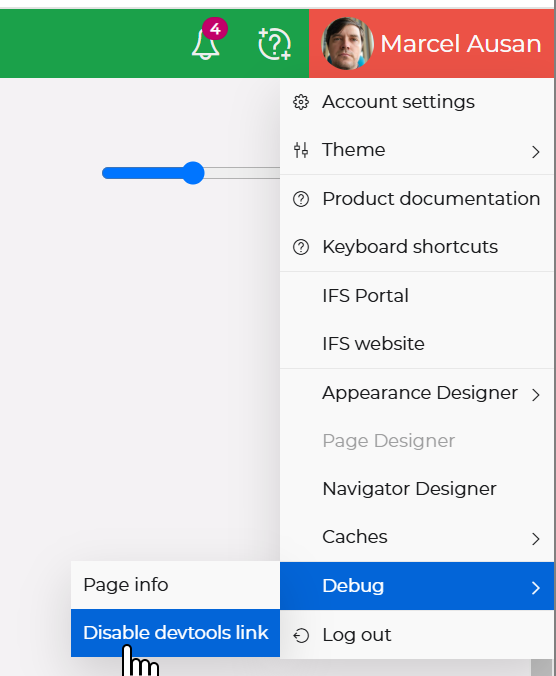The height and width of the screenshot is (676, 556).
Task: Click question mark icon beside Product documentation
Action: pyautogui.click(x=301, y=199)
